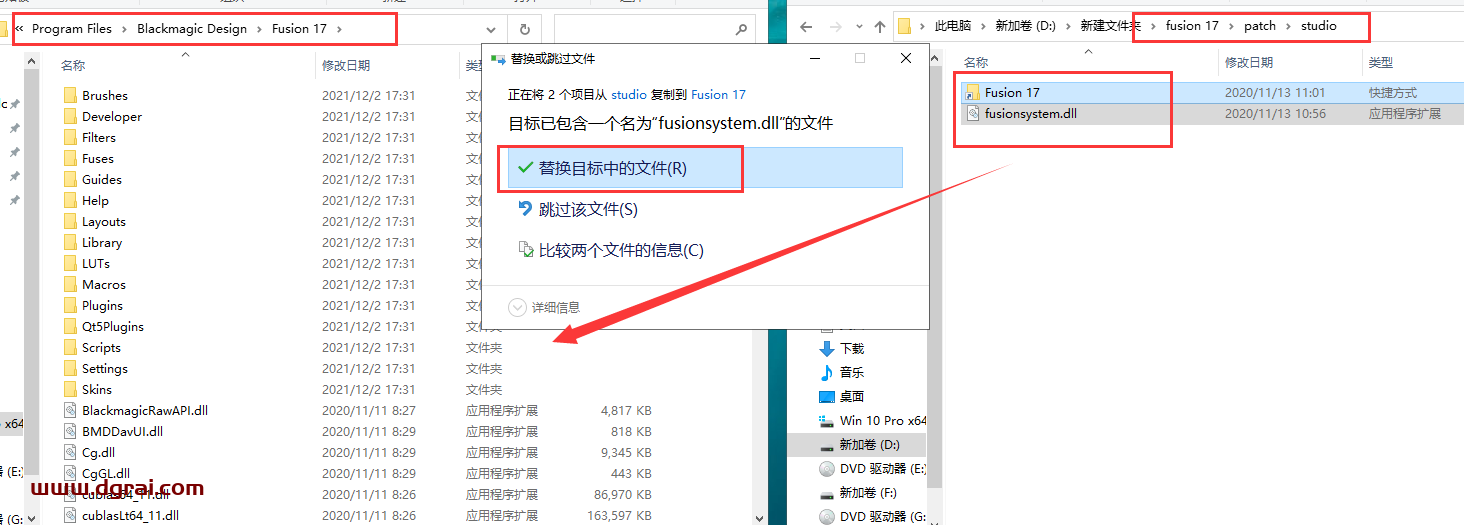Choose Replace the files in the destination

705,168
